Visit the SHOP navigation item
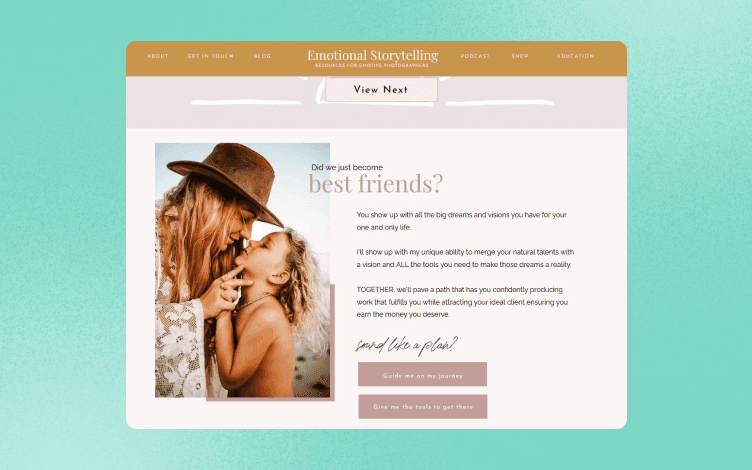Image resolution: width=752 pixels, height=470 pixels. pyautogui.click(x=520, y=56)
